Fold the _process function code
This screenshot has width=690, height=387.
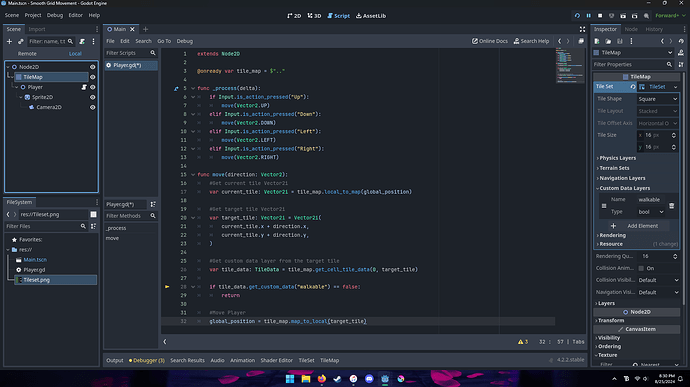click(193, 88)
